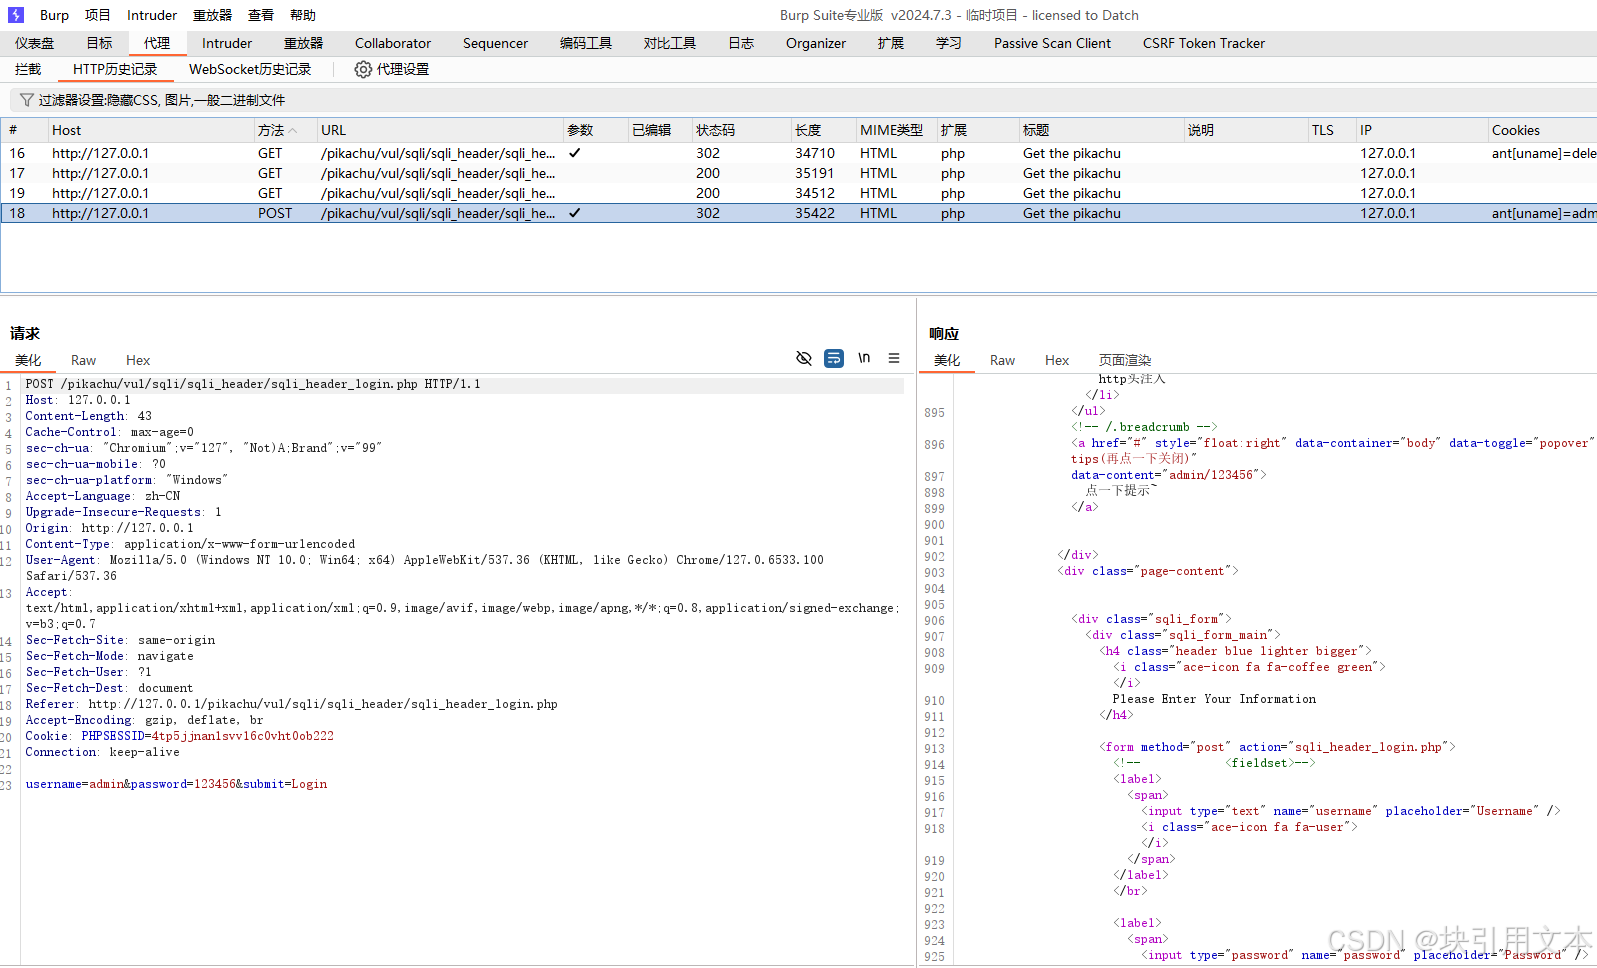Open the Burp menu
This screenshot has width=1597, height=968.
pos(54,15)
